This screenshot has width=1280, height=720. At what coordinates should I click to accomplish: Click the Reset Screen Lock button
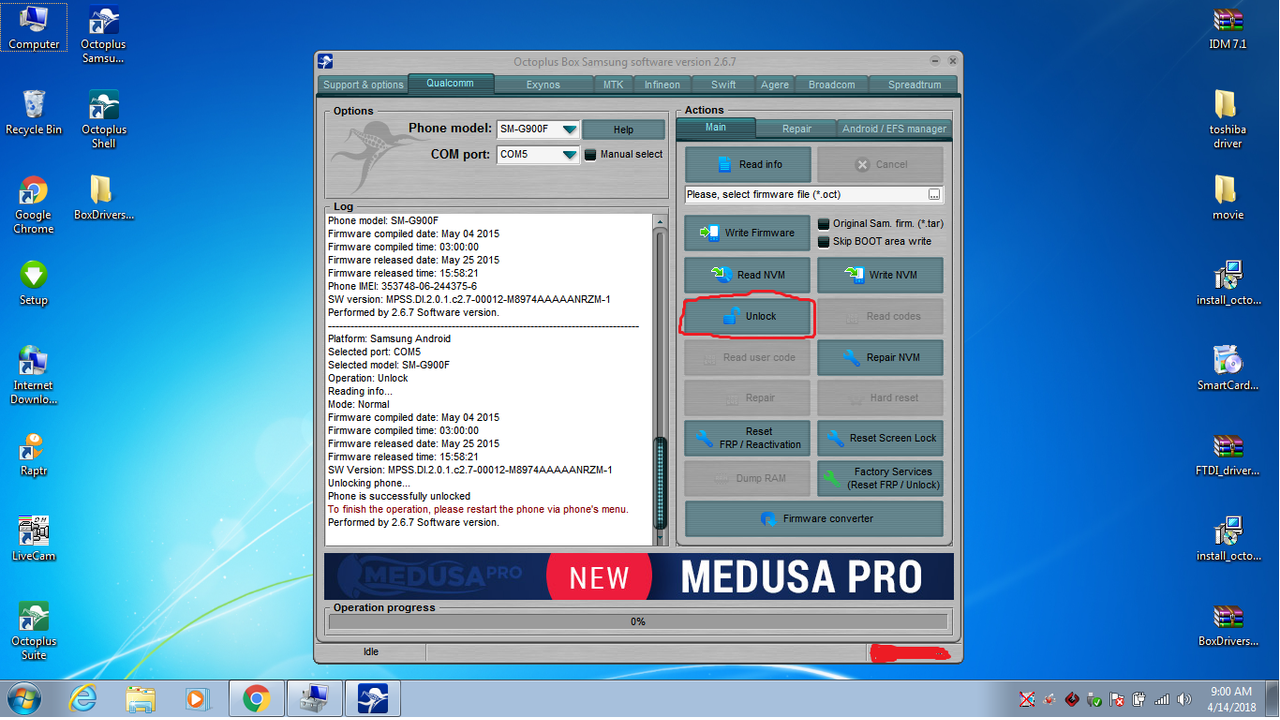pos(880,438)
